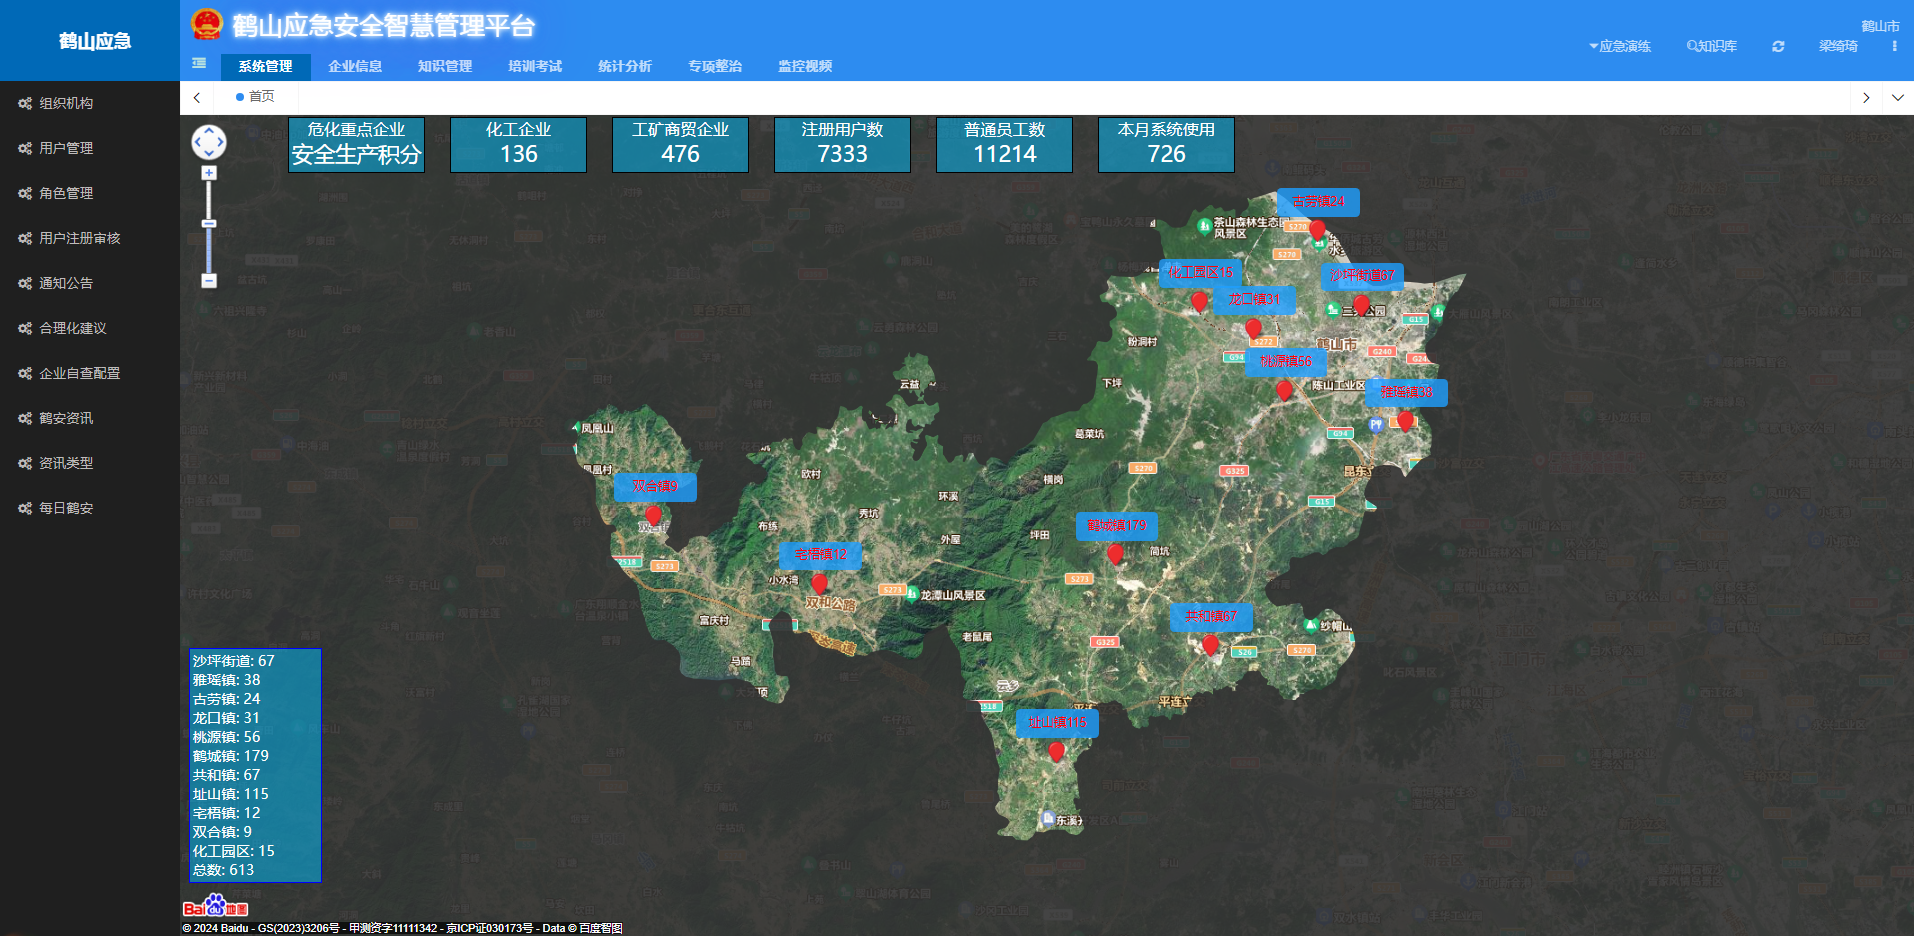Click the refresh icon in header
1914x936 pixels.
[x=1778, y=46]
